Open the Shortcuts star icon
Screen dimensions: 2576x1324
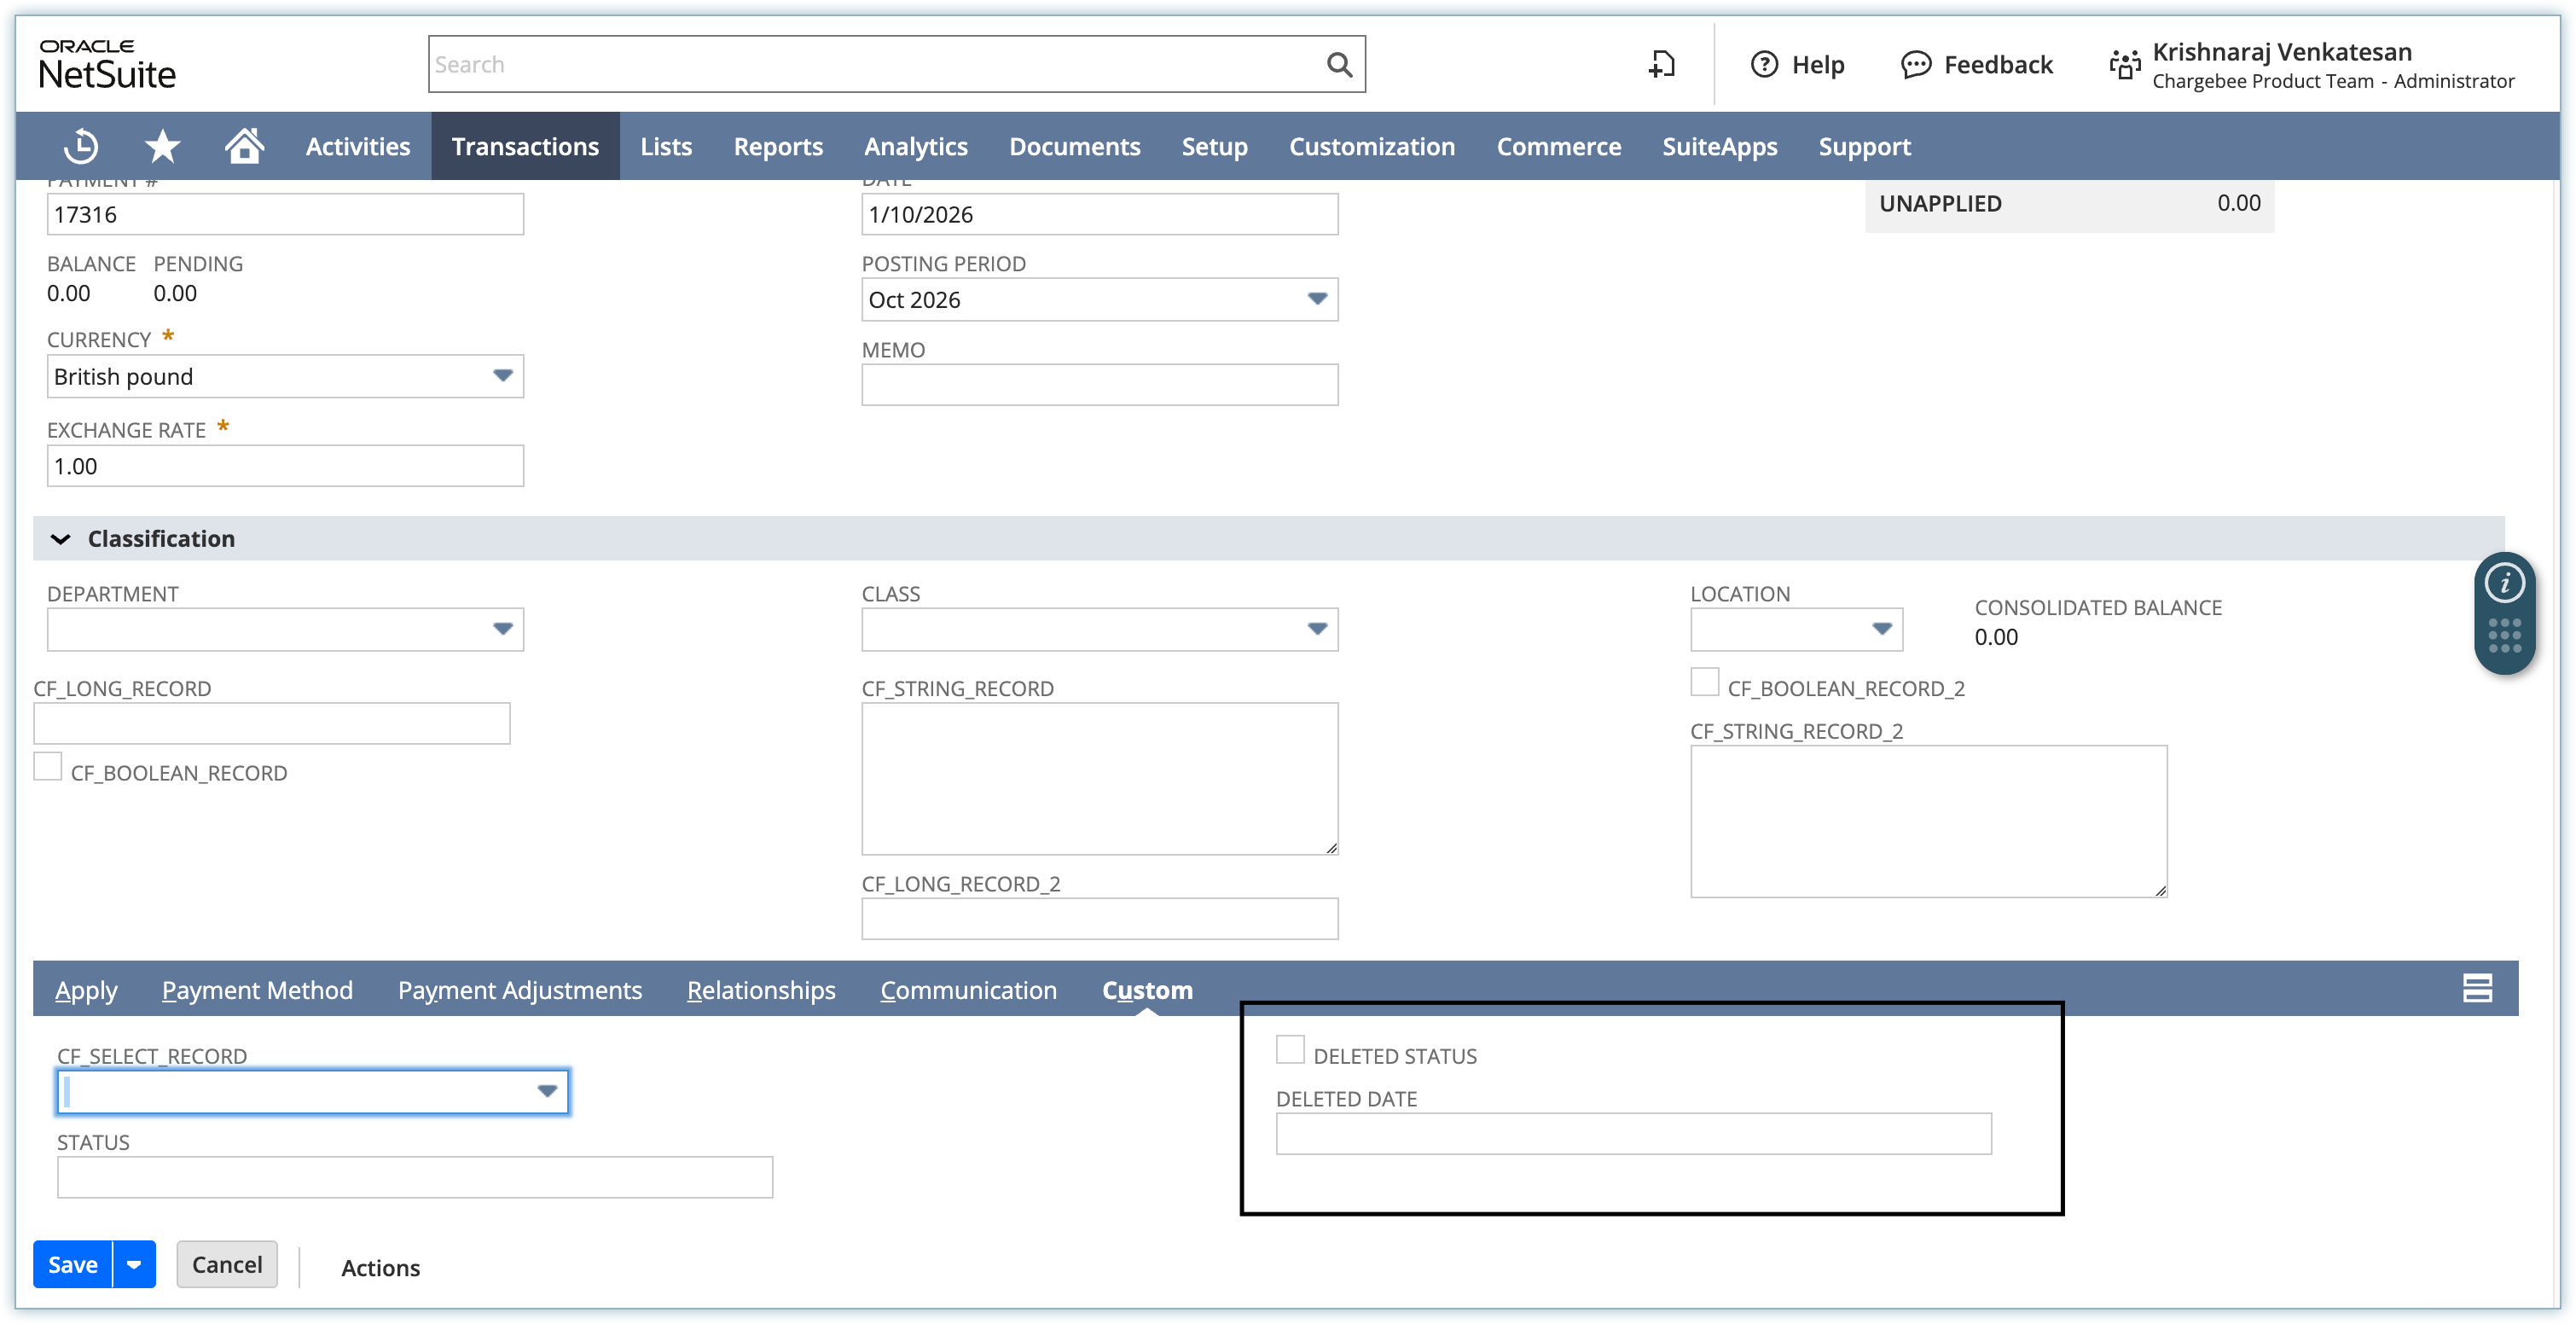point(162,146)
